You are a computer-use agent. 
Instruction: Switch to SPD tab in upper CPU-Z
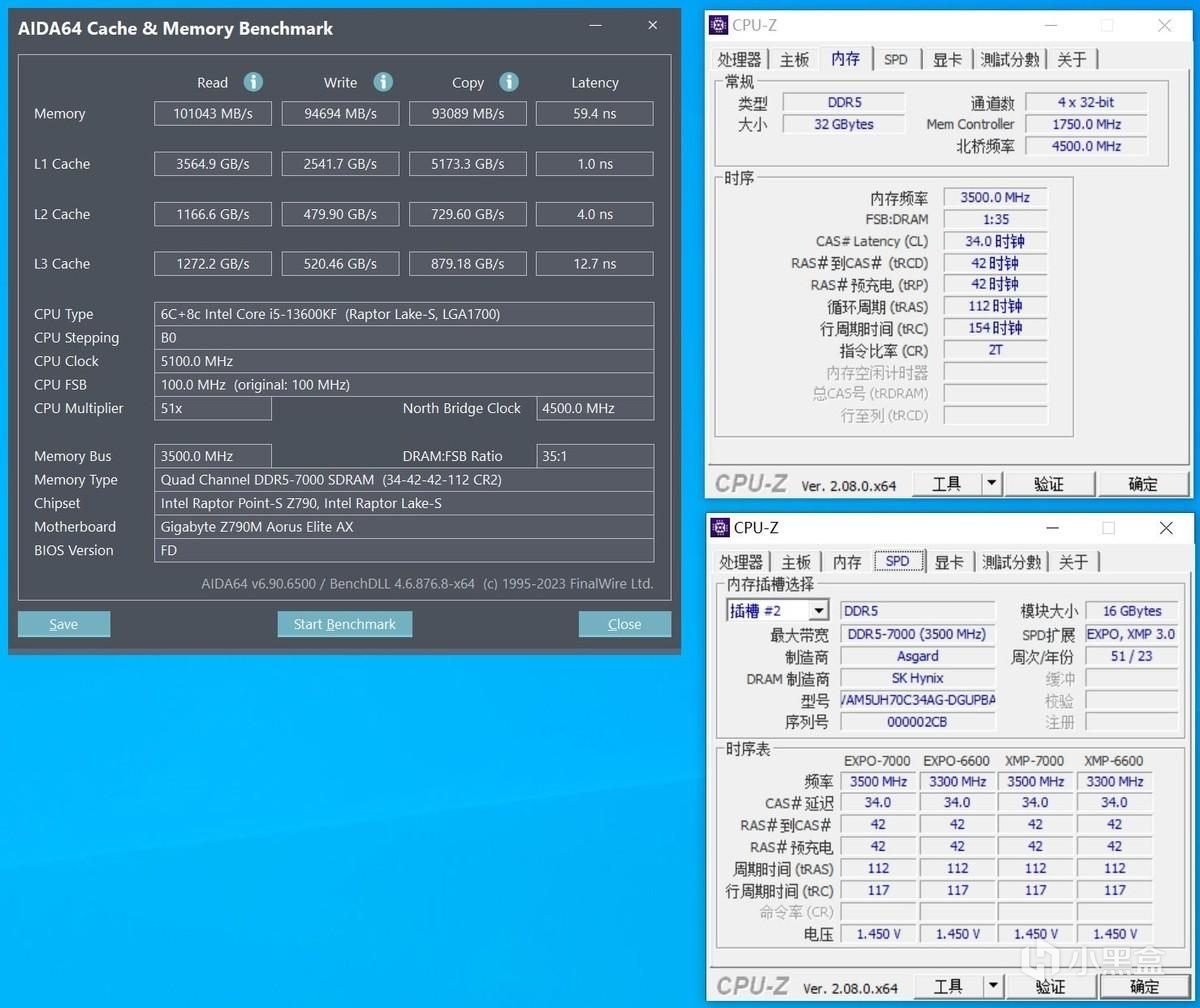pos(896,60)
